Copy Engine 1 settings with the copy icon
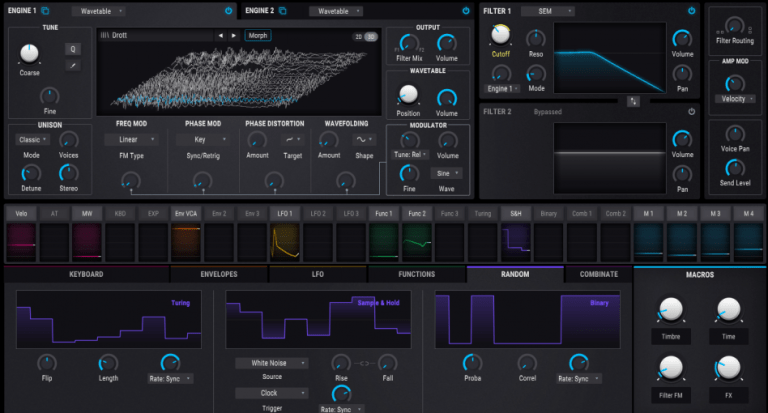The height and width of the screenshot is (413, 768). [46, 11]
